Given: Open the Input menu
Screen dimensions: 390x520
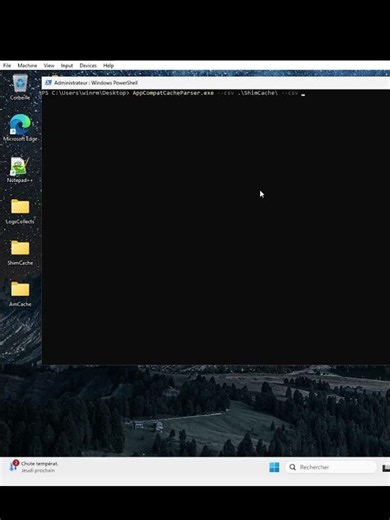Looking at the screenshot, I should [x=67, y=66].
